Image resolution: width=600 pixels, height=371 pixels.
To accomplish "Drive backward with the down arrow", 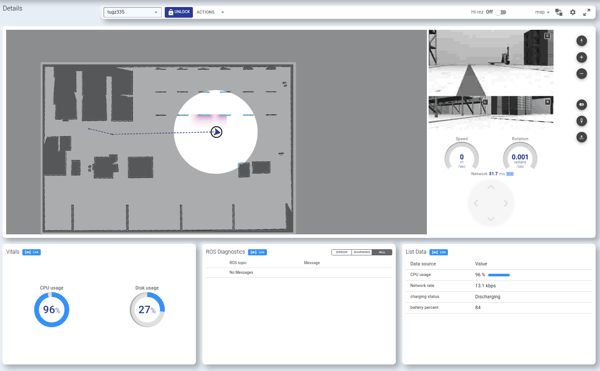I will [491, 219].
